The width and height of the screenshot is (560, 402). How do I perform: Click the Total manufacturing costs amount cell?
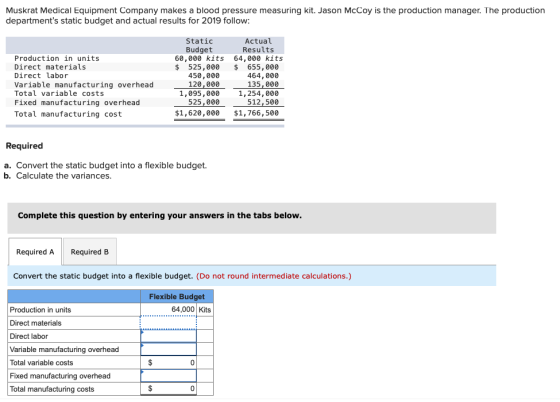point(168,388)
